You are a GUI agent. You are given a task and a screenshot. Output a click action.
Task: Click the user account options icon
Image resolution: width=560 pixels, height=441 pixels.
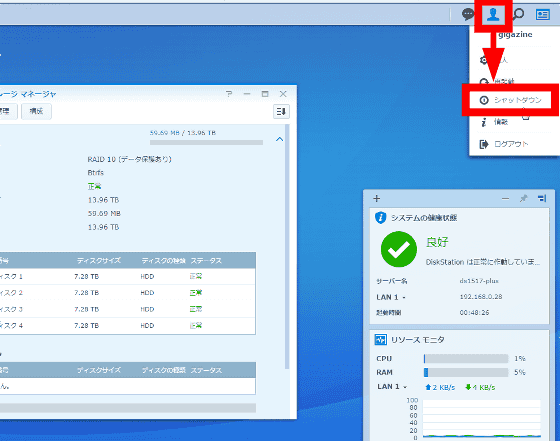click(493, 15)
